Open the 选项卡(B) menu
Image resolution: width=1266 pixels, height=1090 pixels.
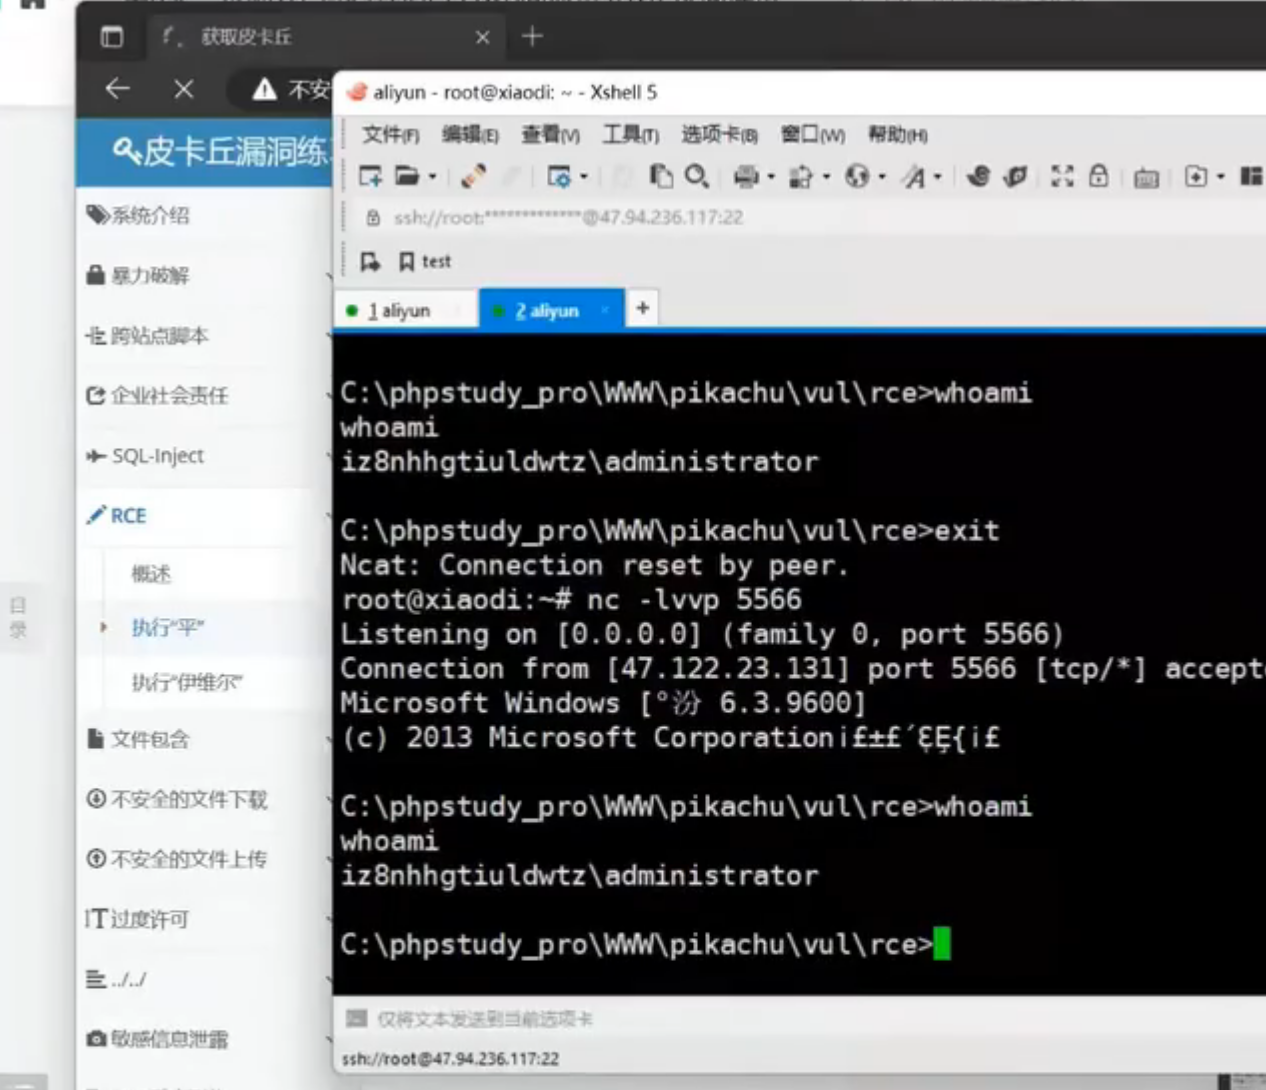coord(719,134)
